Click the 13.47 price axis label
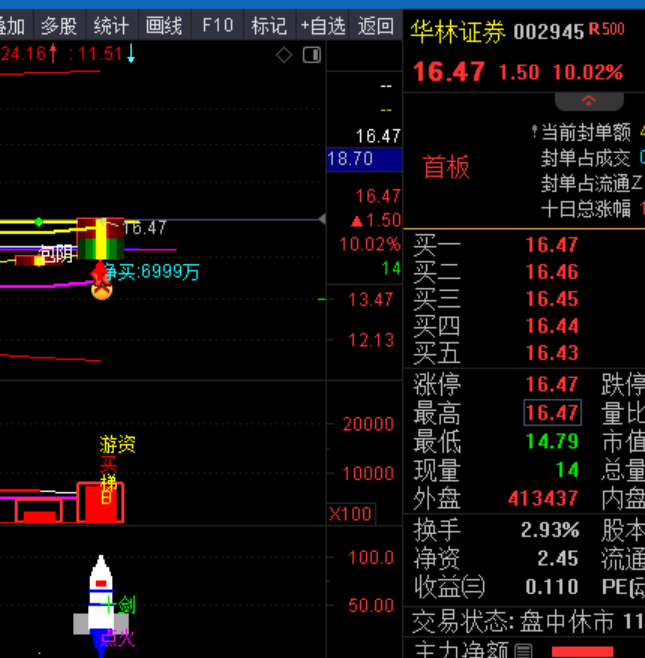 [371, 300]
